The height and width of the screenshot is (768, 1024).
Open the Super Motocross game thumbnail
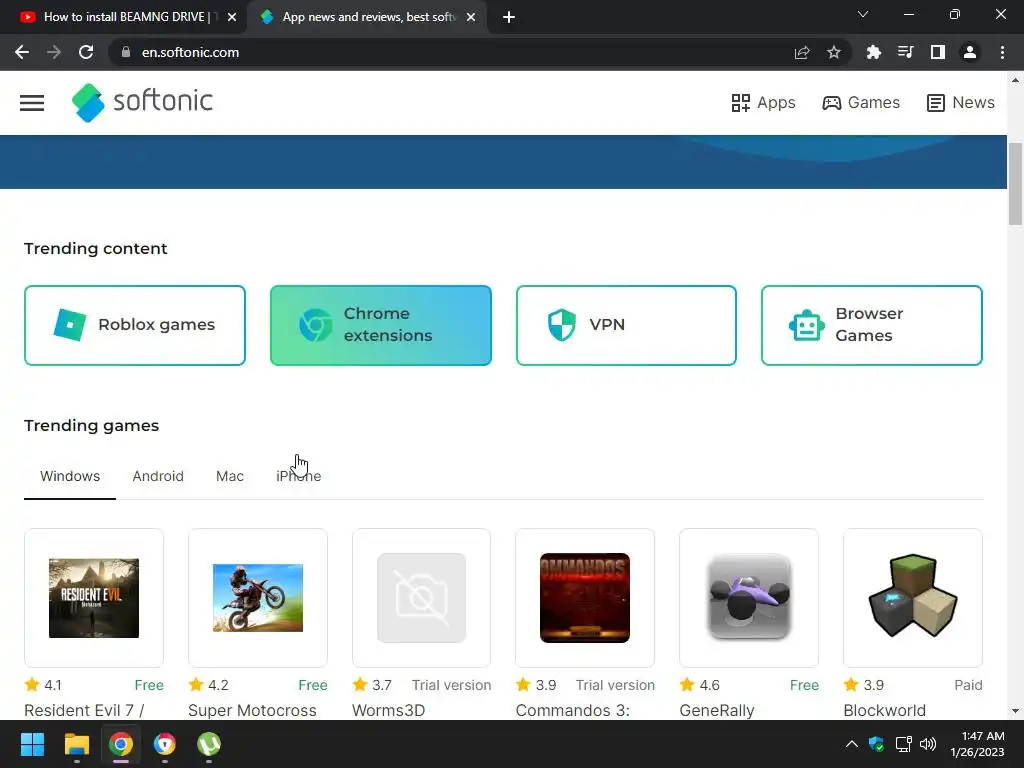(x=258, y=598)
